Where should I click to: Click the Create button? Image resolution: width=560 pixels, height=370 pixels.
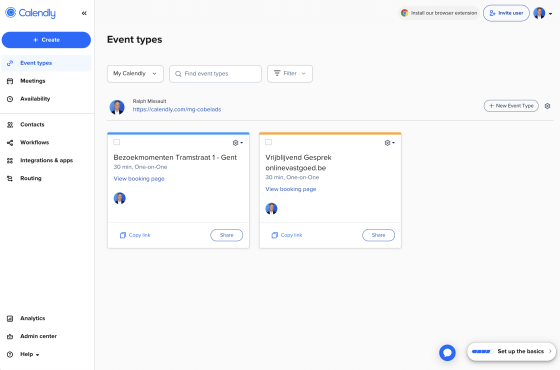46,40
